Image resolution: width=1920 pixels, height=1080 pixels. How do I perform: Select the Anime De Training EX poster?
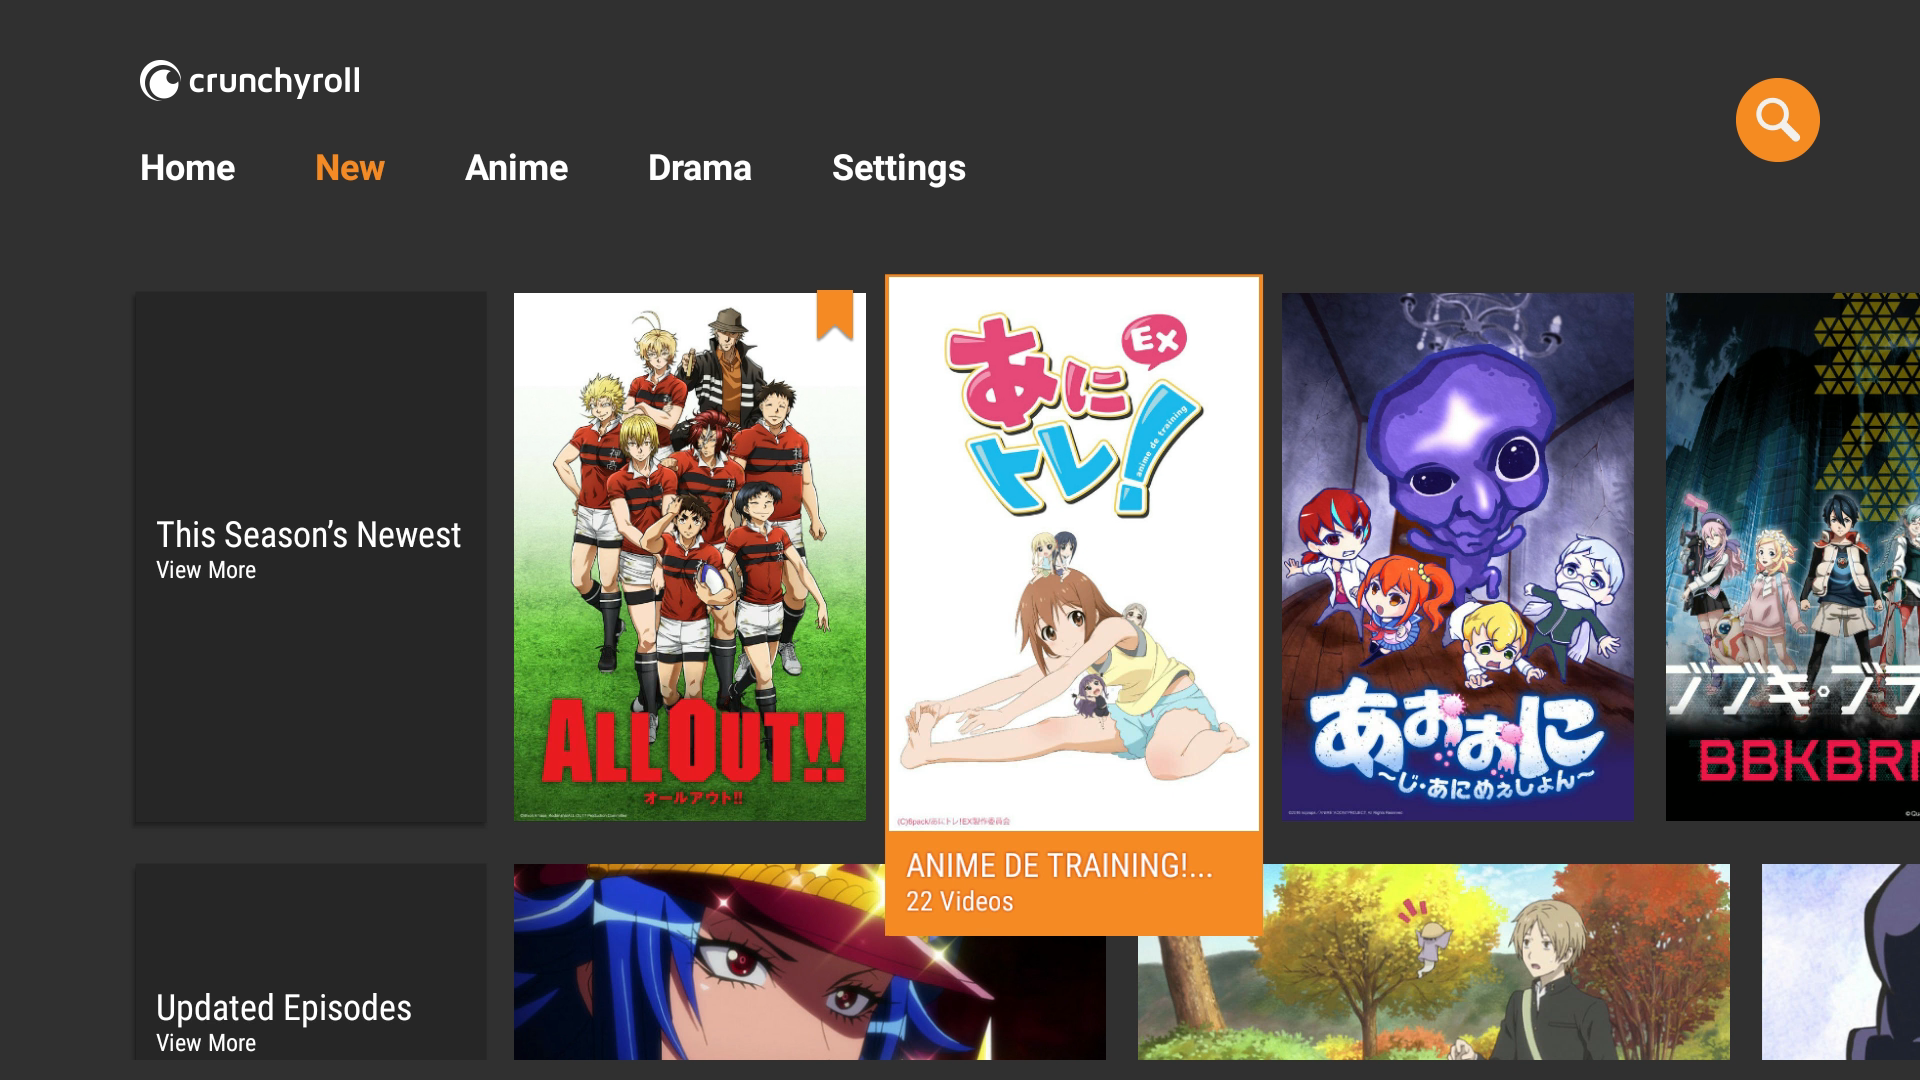[1074, 554]
